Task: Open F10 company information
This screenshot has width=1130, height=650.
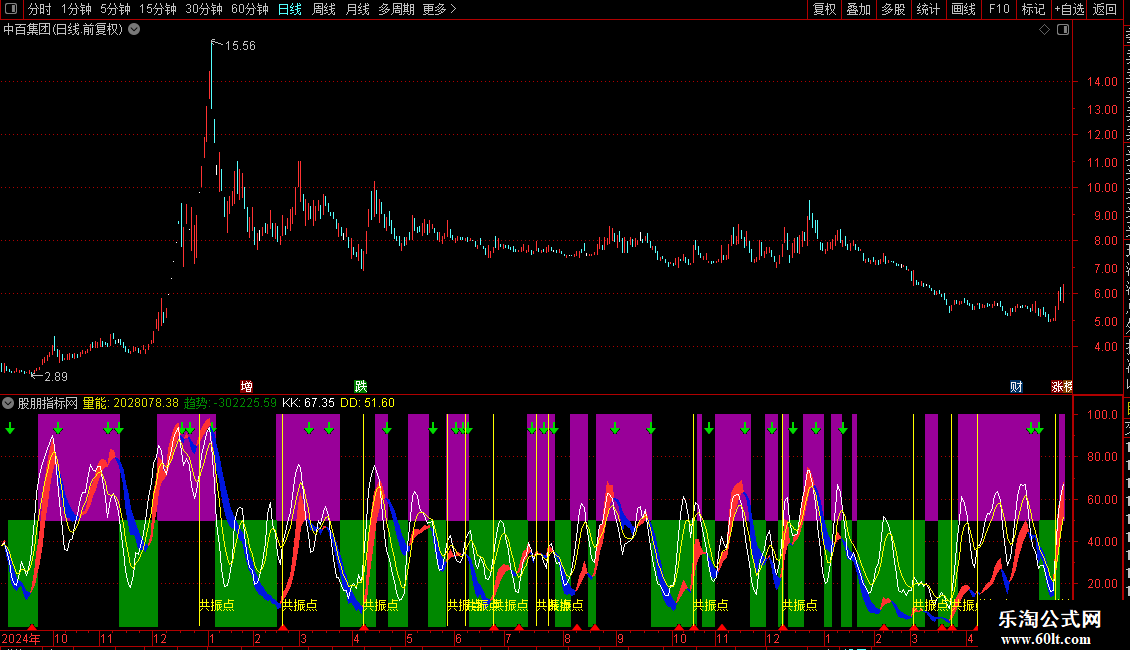Action: (999, 9)
